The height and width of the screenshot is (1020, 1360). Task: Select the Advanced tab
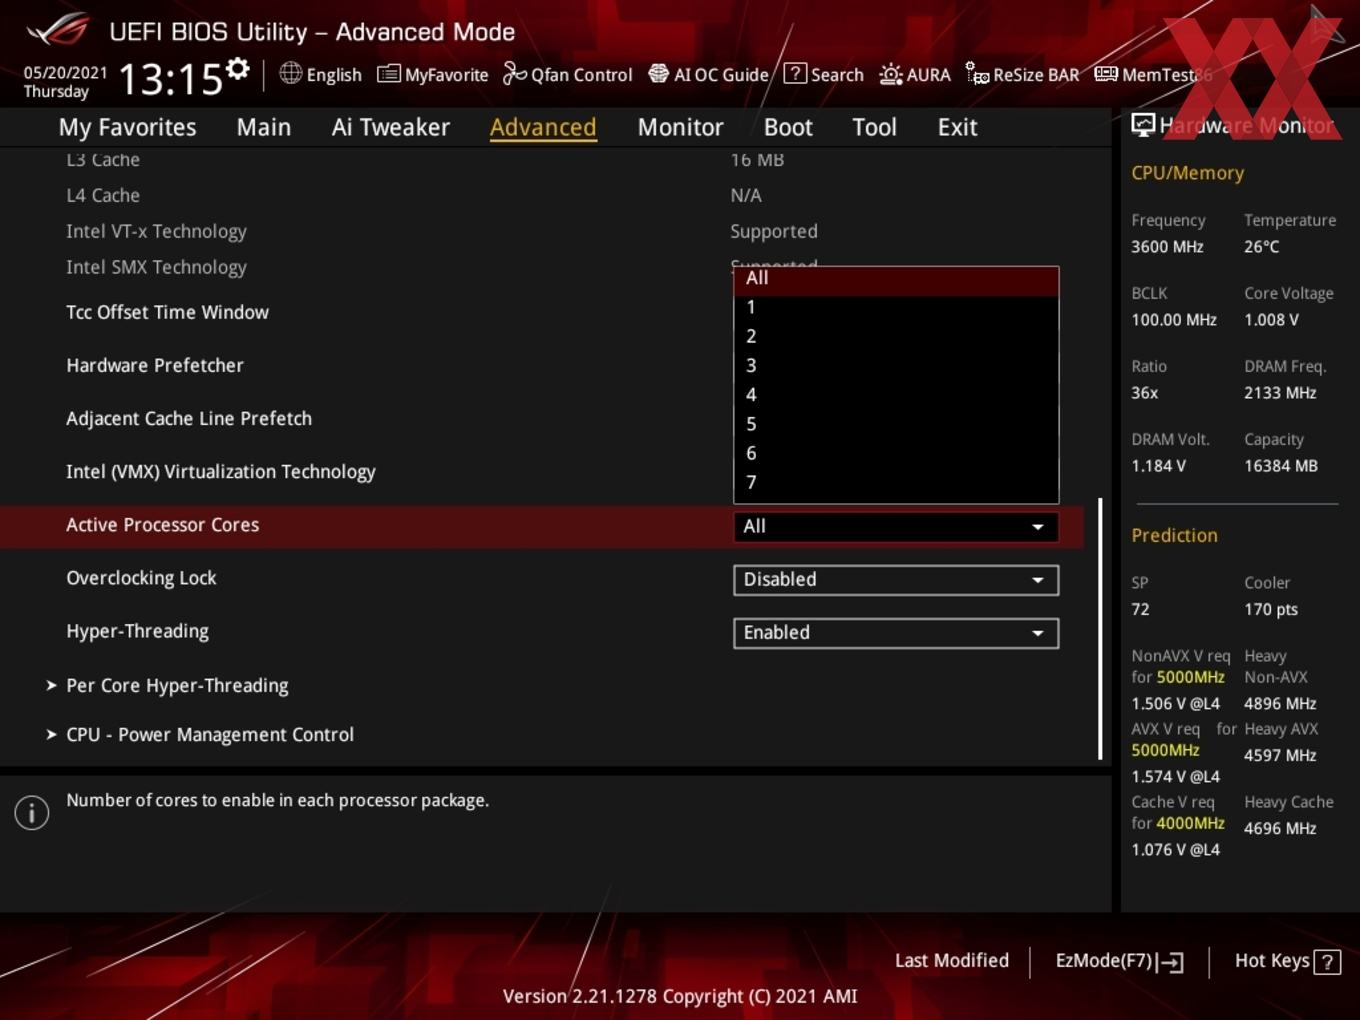point(543,127)
